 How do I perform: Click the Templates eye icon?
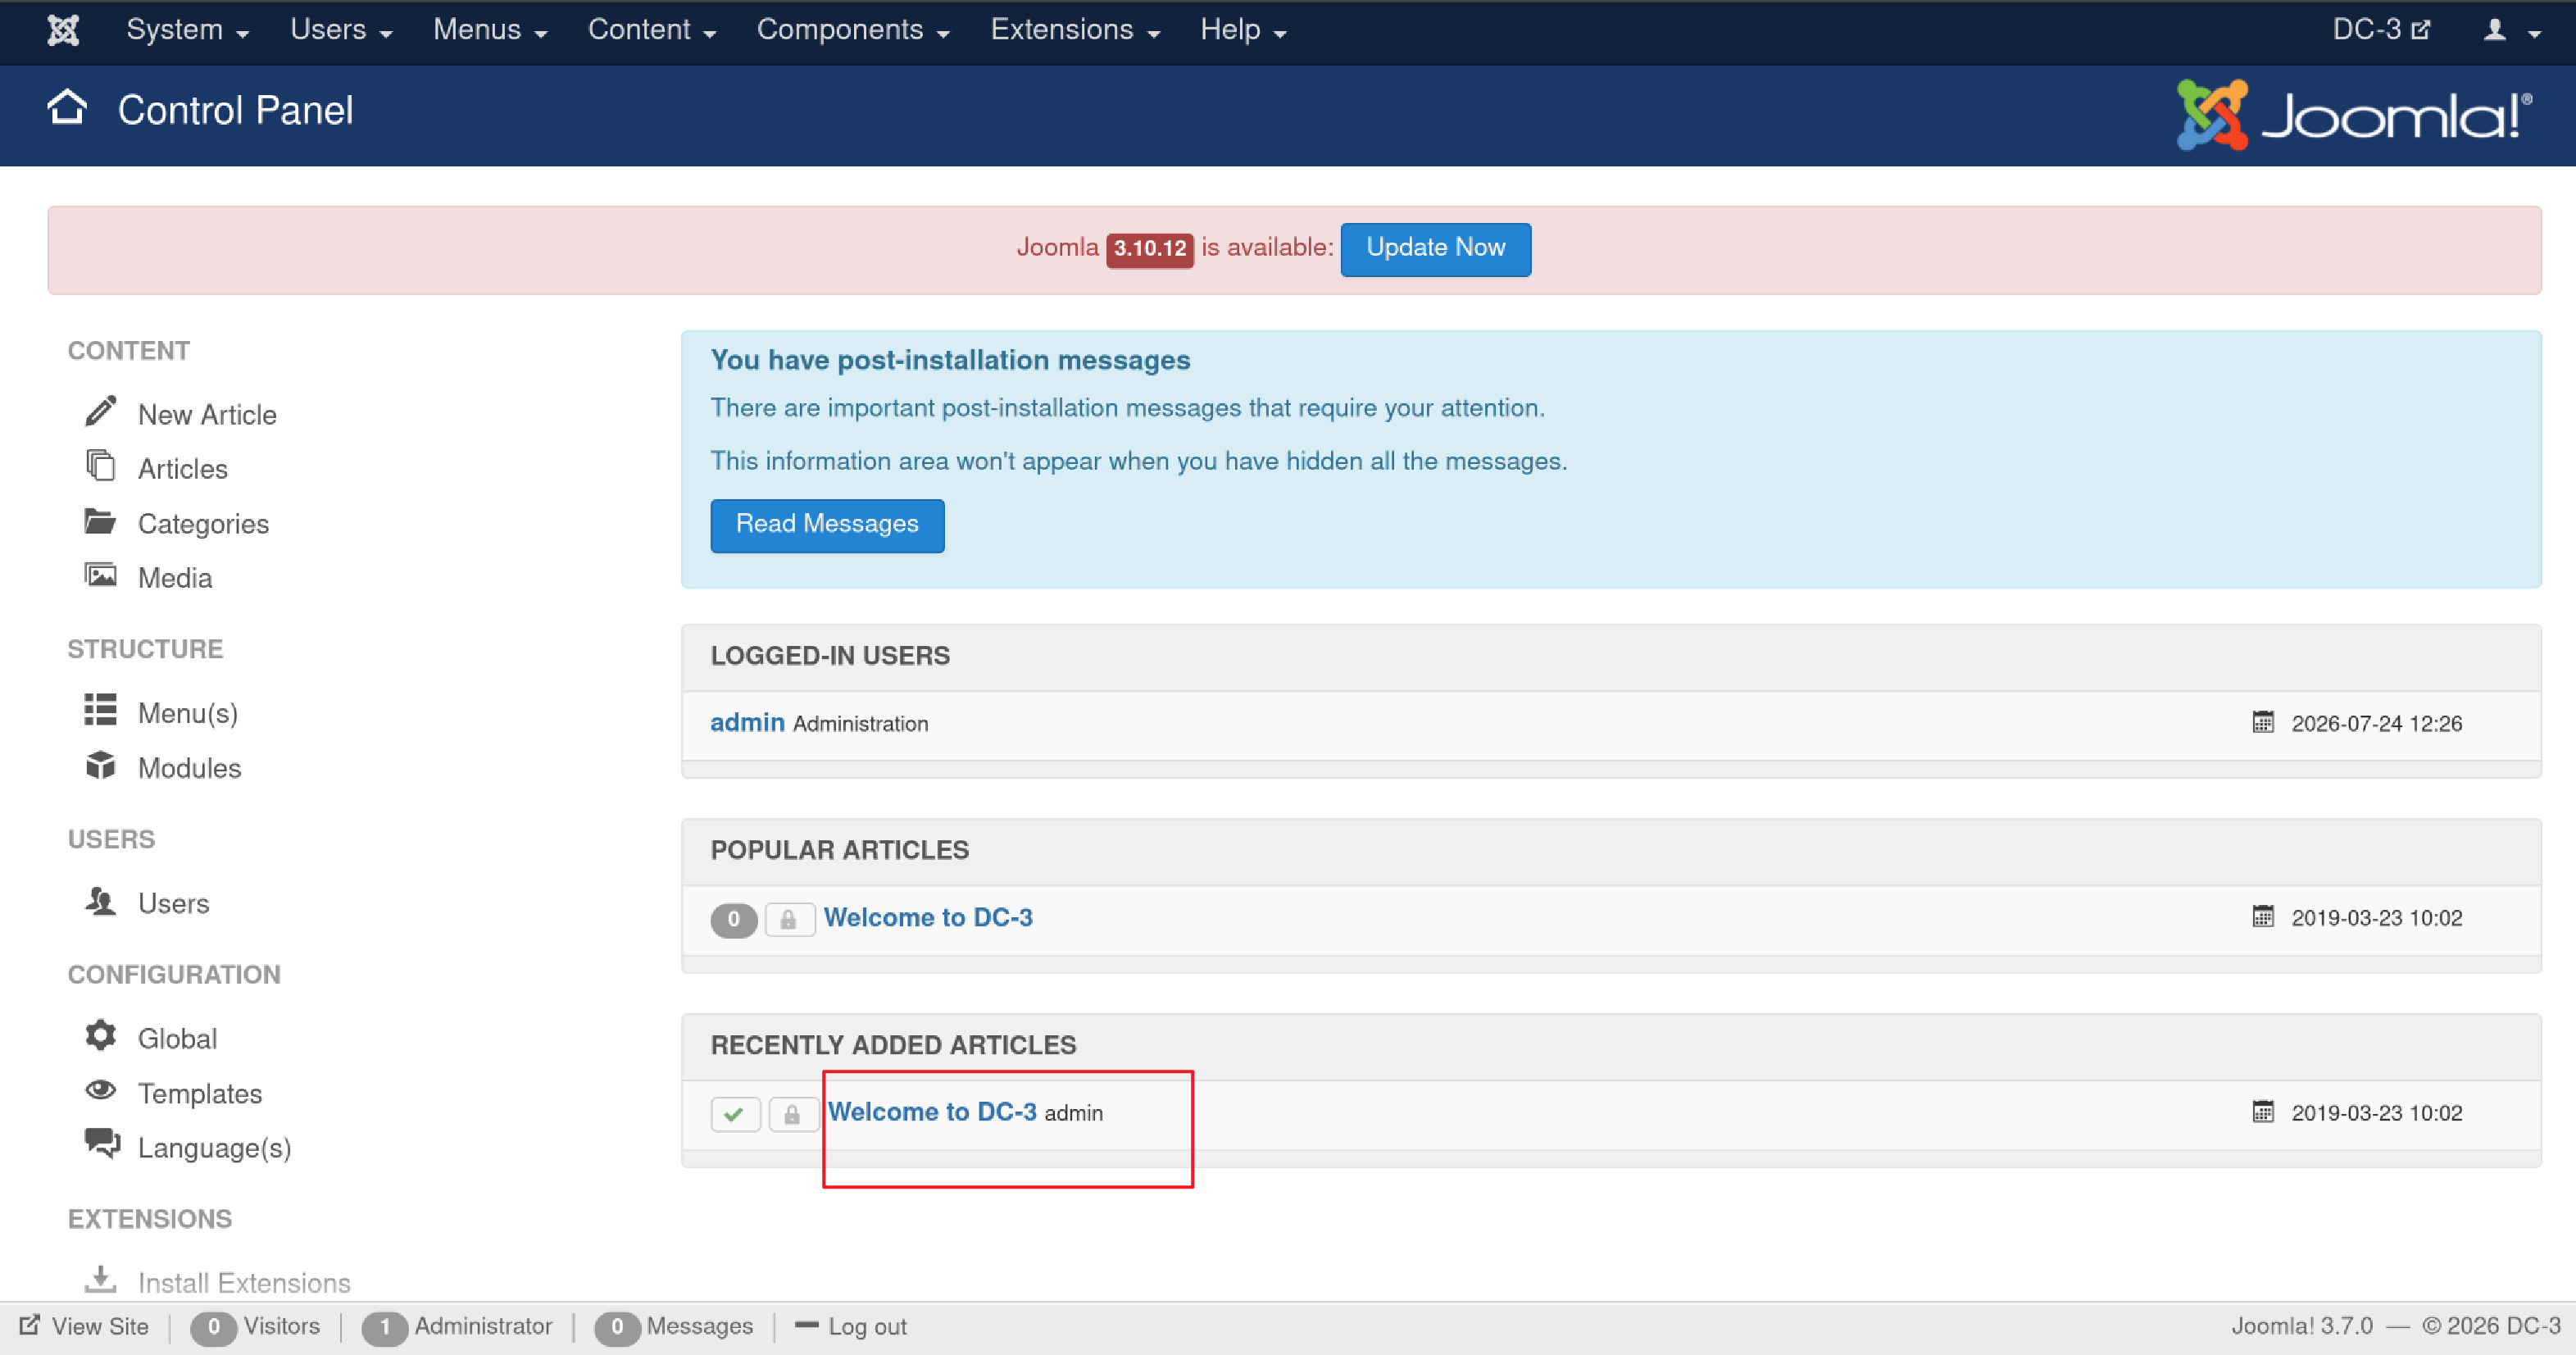(x=100, y=1090)
